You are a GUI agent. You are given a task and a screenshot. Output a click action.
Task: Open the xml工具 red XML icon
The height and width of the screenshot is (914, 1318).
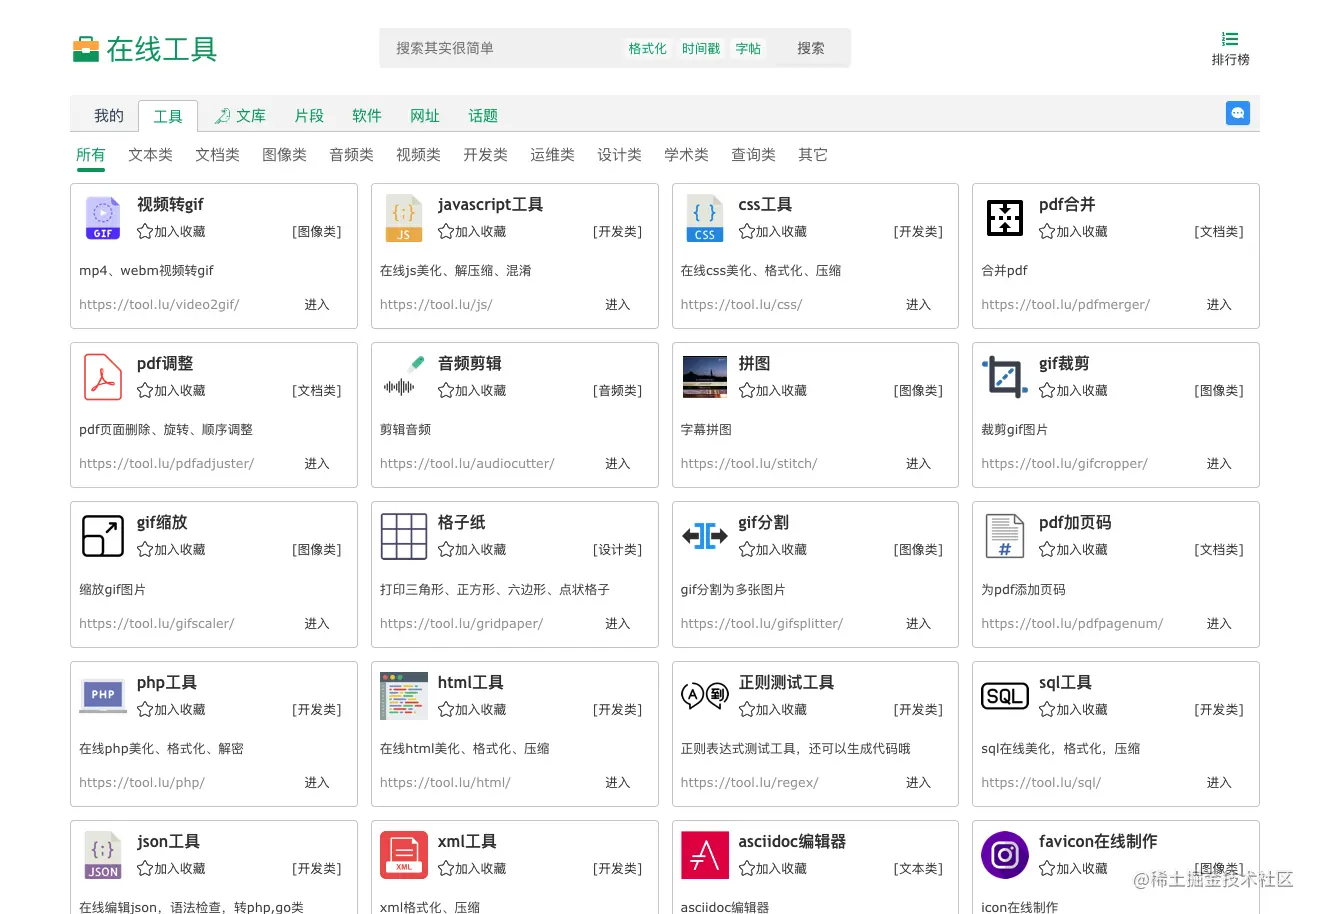404,855
